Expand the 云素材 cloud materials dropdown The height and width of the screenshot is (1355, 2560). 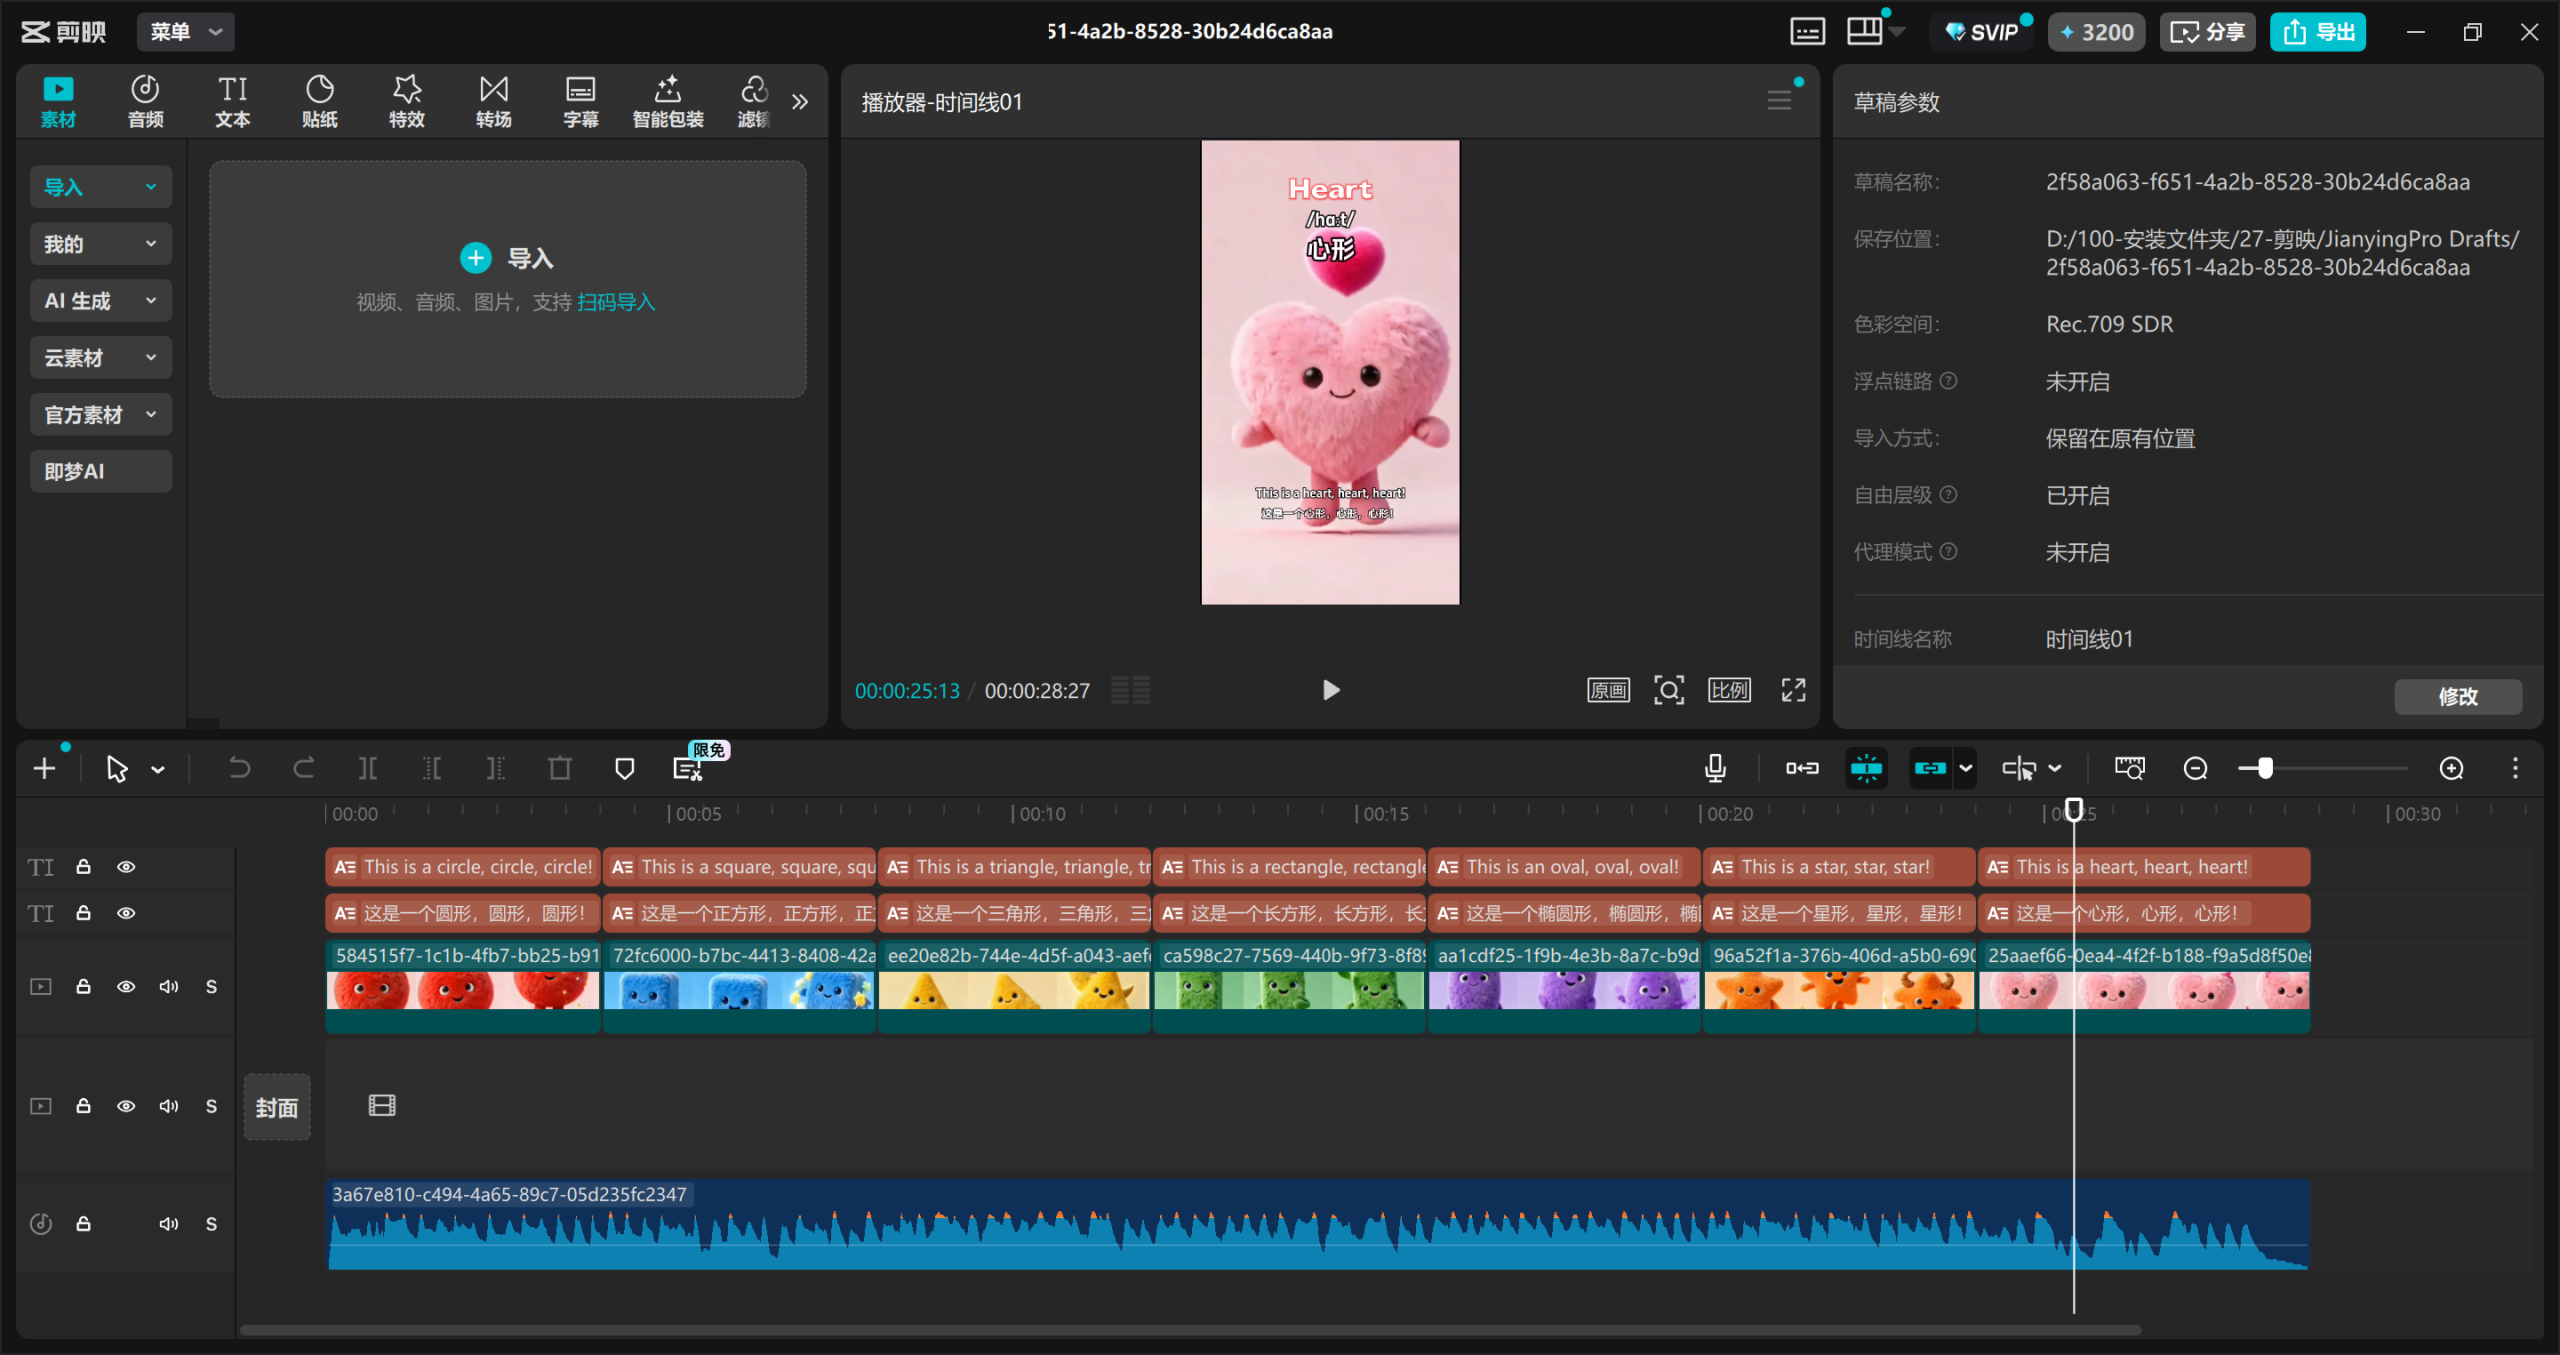[100, 358]
